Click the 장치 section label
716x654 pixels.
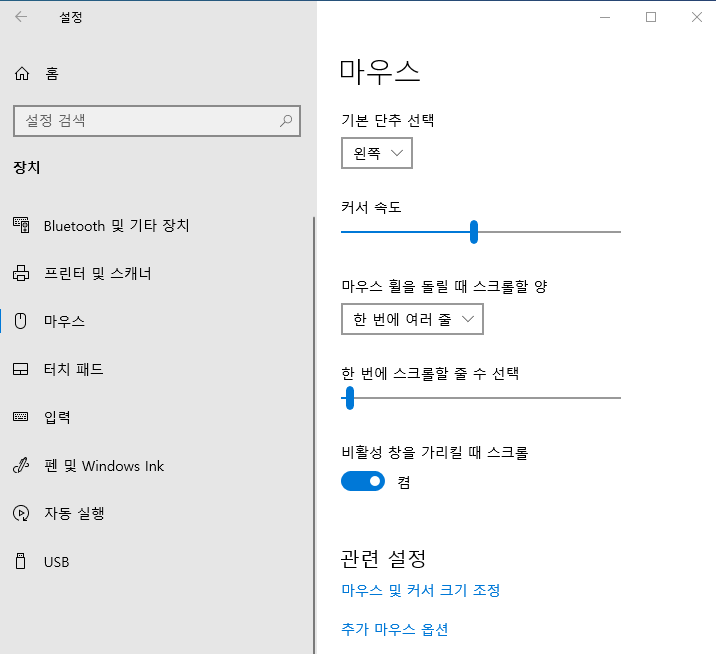26,167
